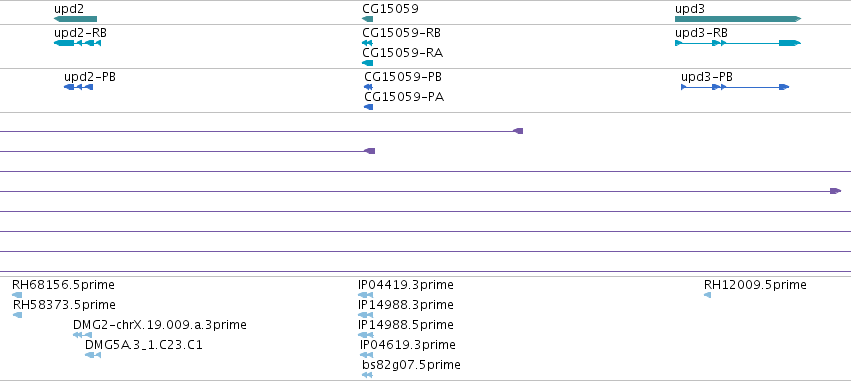The width and height of the screenshot is (851, 381).
Task: Click the RH12009.5prime label
Action: (755, 284)
